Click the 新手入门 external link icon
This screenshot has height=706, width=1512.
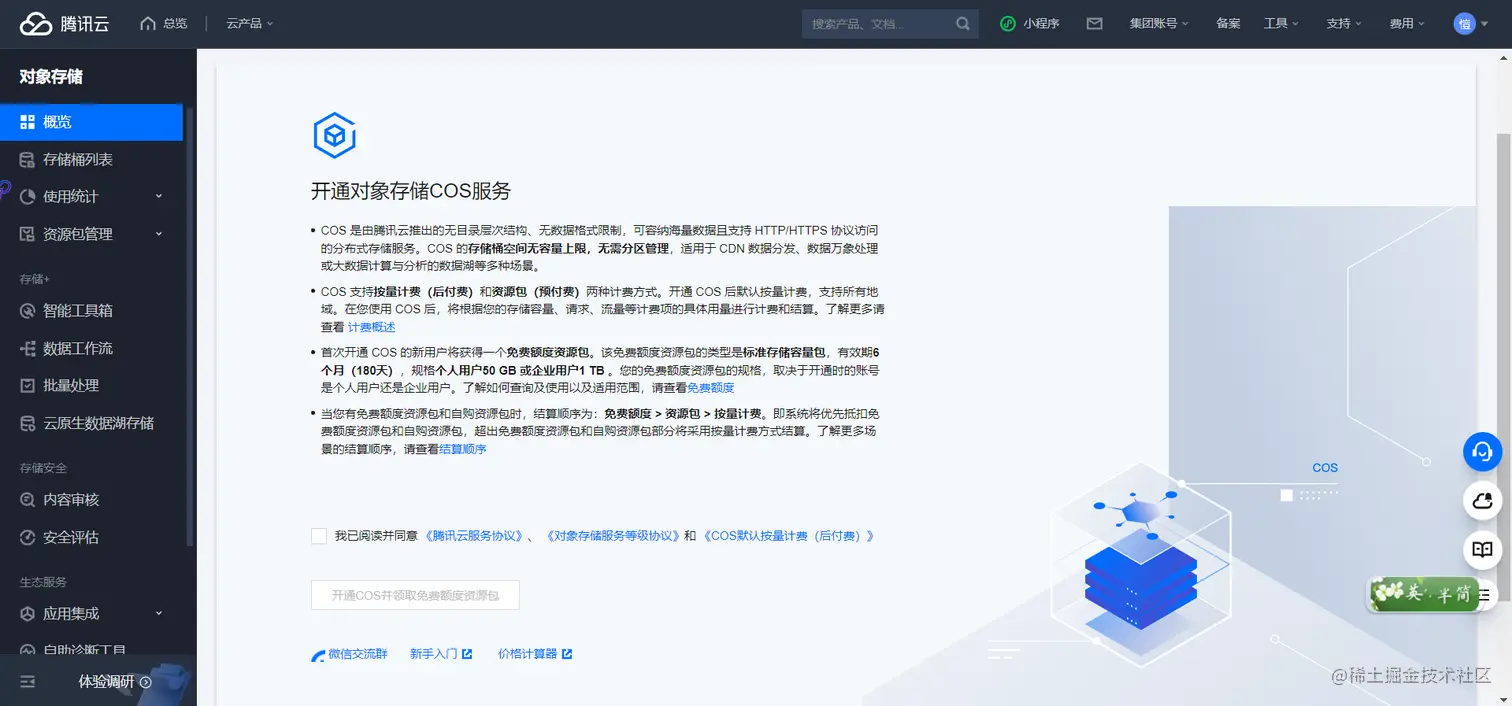pyautogui.click(x=467, y=654)
